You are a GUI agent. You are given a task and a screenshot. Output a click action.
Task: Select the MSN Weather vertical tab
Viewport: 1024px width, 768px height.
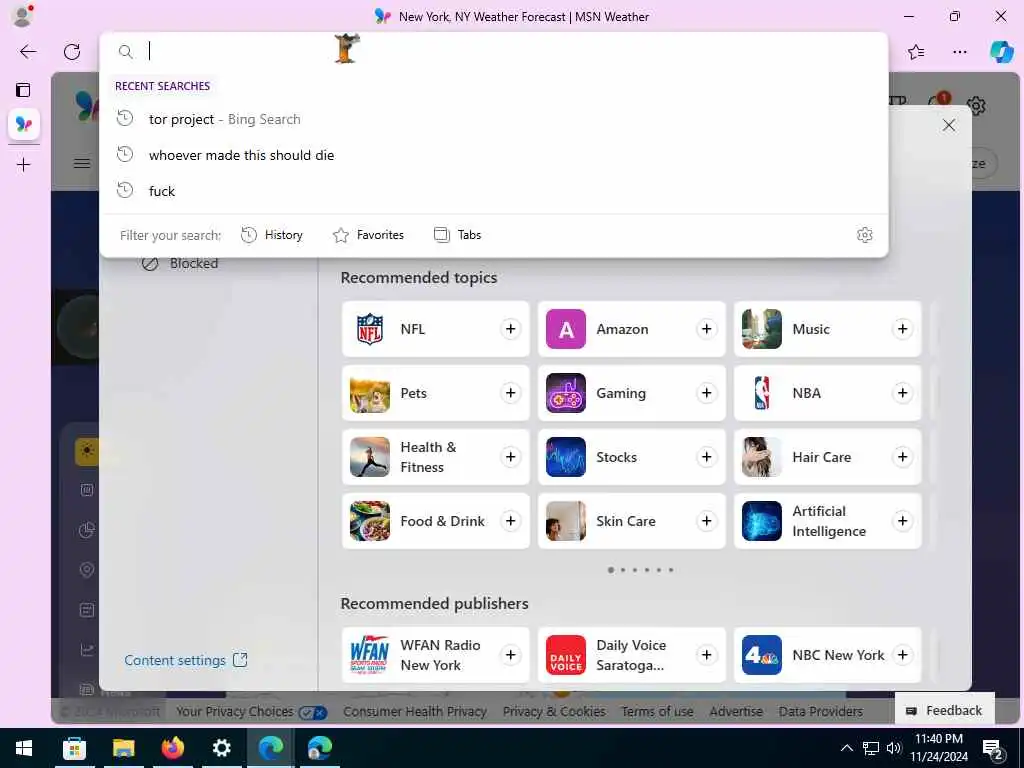pos(24,123)
